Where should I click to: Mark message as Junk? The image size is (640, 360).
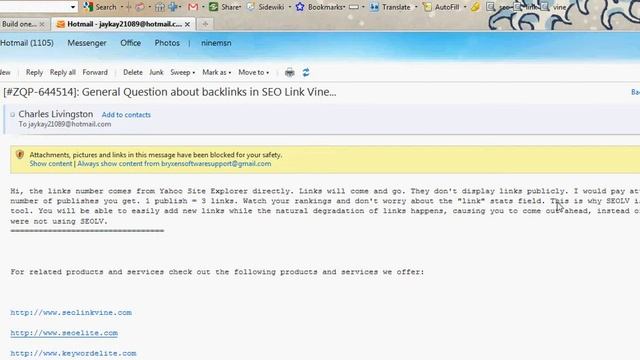(156, 72)
